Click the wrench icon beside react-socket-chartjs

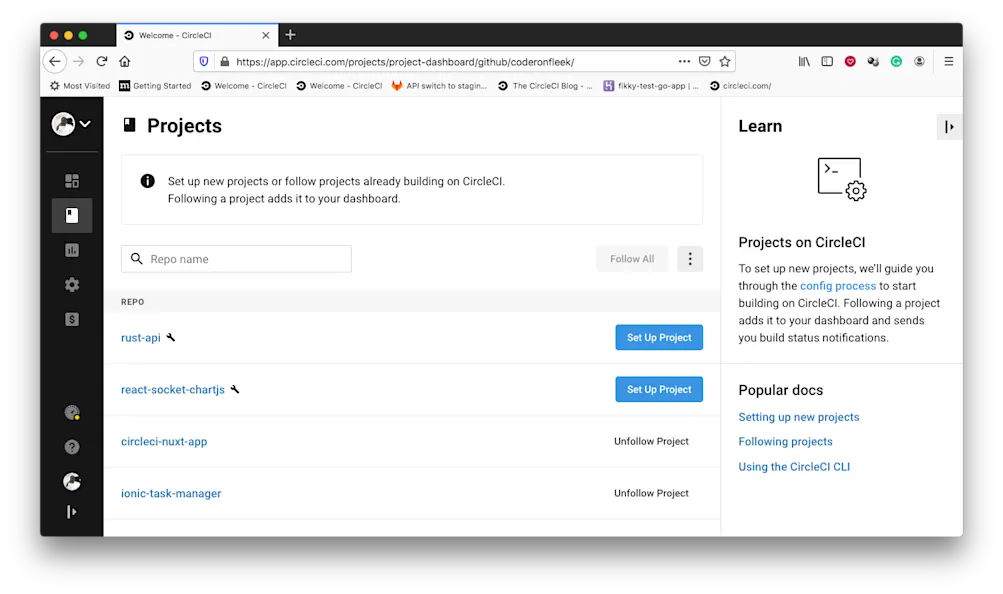click(x=235, y=389)
